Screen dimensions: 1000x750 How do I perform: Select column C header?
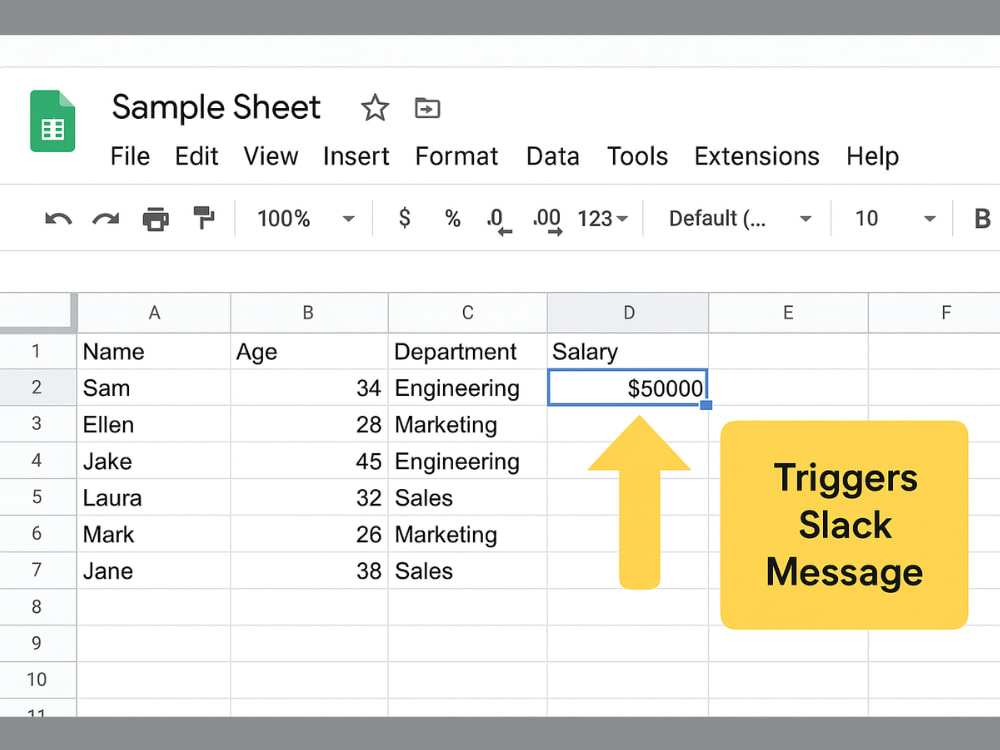467,313
